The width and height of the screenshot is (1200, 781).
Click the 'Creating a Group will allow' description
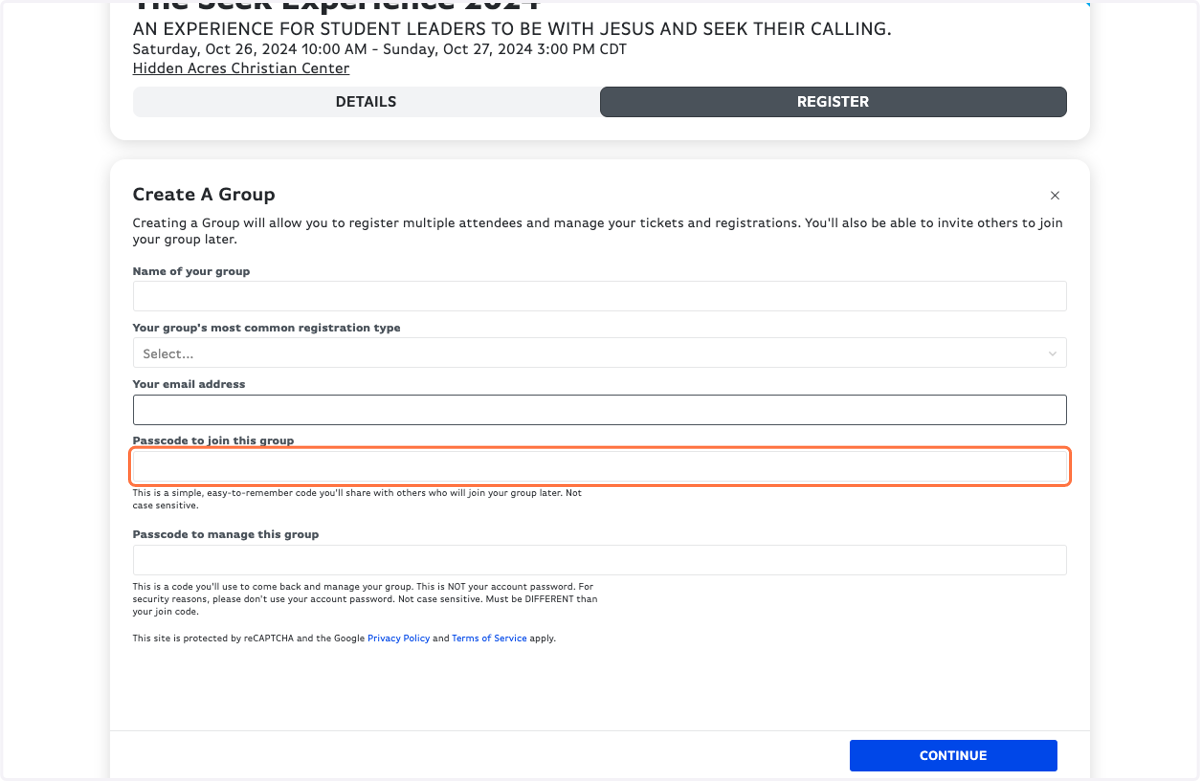click(598, 231)
